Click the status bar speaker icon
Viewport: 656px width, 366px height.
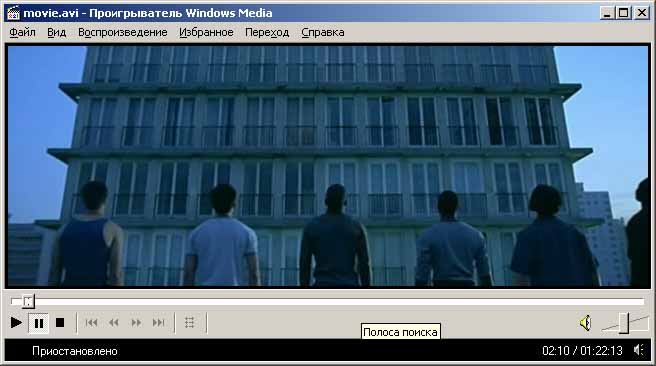pyautogui.click(x=638, y=350)
